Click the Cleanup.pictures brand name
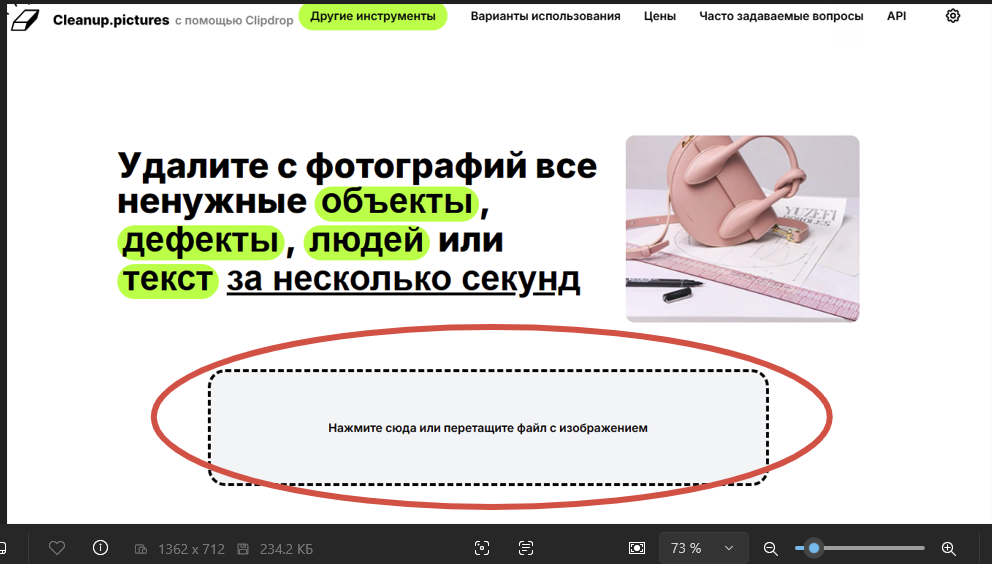Screen dimensions: 992x564 [x=111, y=20]
